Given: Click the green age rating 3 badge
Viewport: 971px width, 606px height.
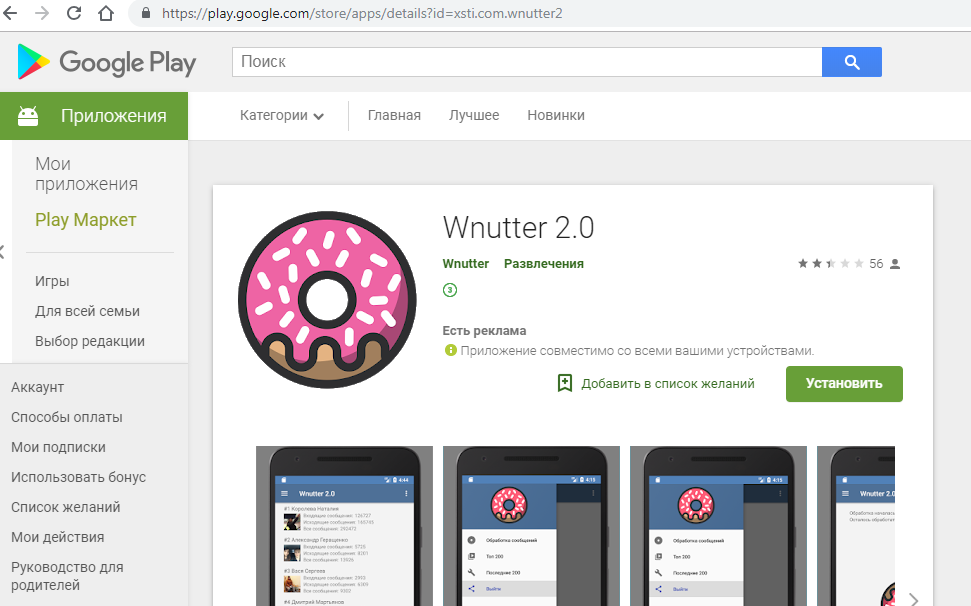Looking at the screenshot, I should coord(450,290).
